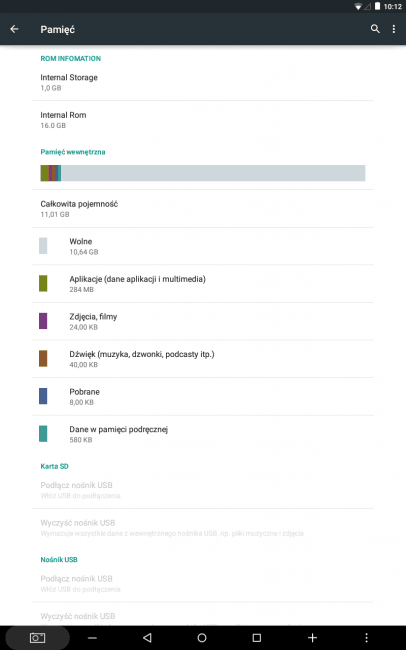Tap the Android back triangle button
Screen dimensions: 406x650
point(147,638)
